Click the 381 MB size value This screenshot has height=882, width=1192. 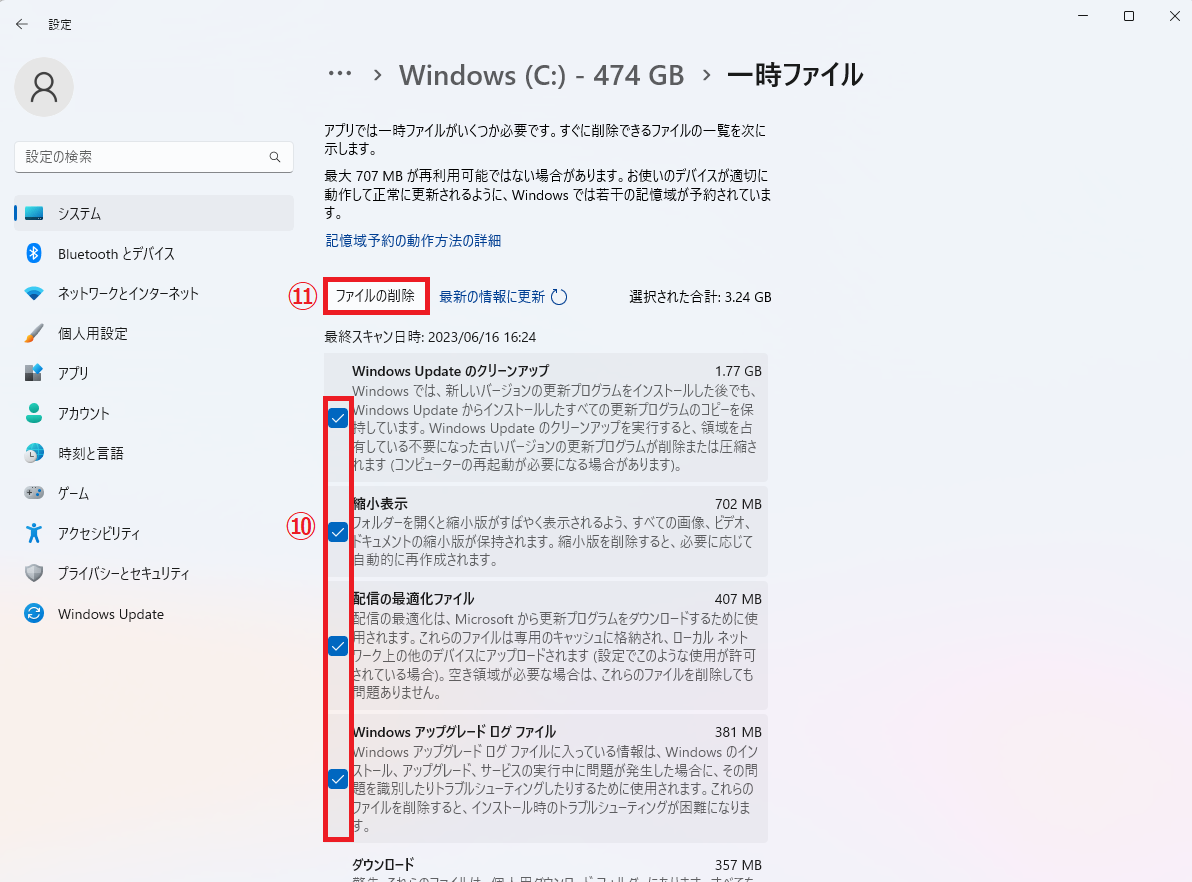click(738, 732)
